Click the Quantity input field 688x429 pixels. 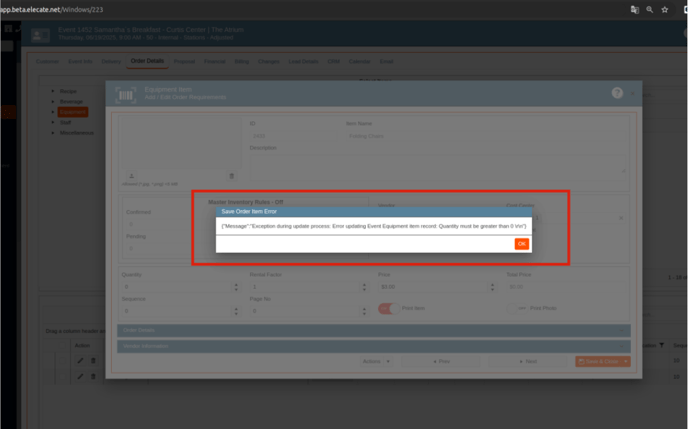[x=180, y=287]
